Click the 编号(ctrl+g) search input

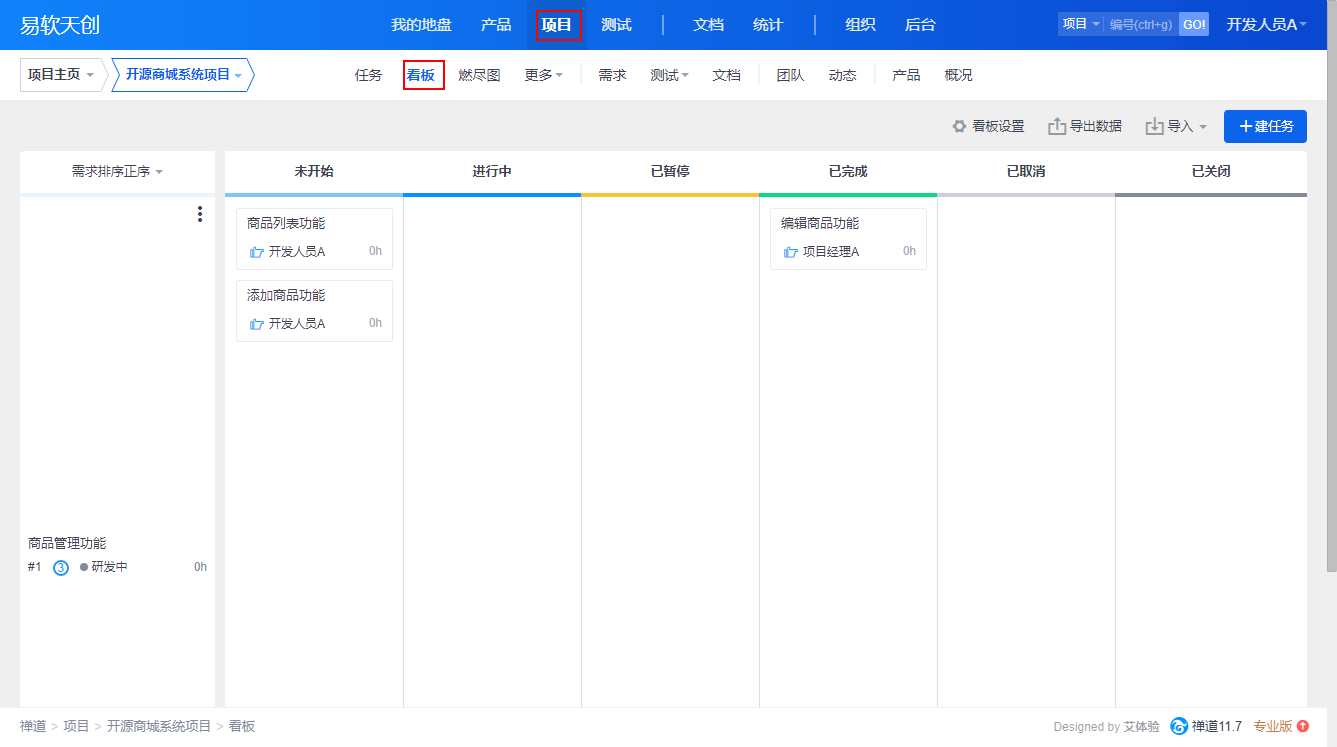[x=1141, y=24]
